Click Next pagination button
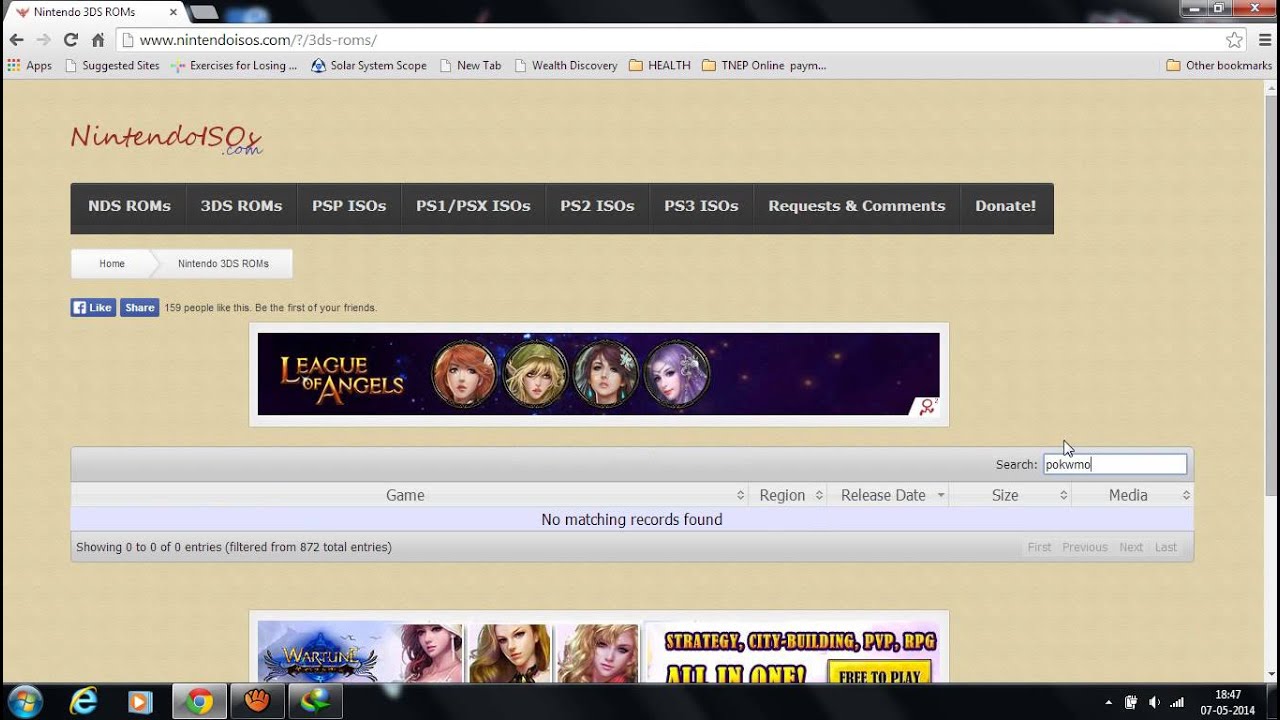 (x=1131, y=547)
